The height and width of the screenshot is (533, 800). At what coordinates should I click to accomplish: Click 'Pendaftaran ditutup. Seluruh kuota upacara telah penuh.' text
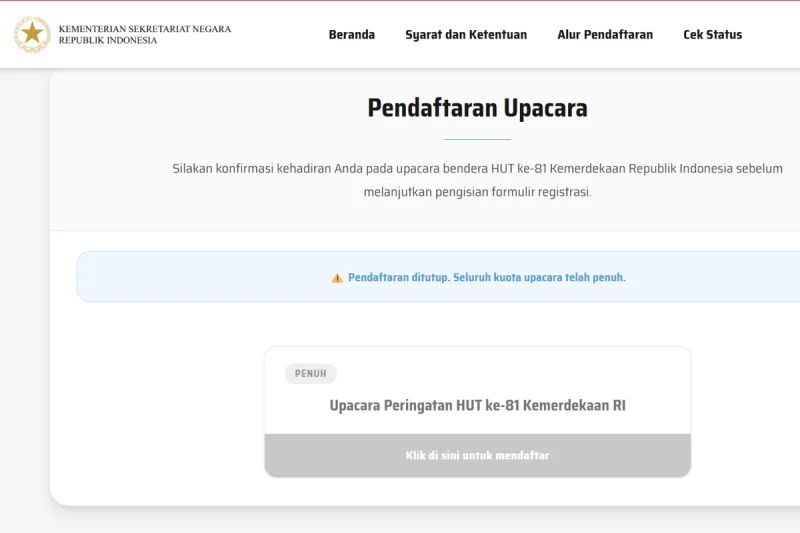(487, 277)
